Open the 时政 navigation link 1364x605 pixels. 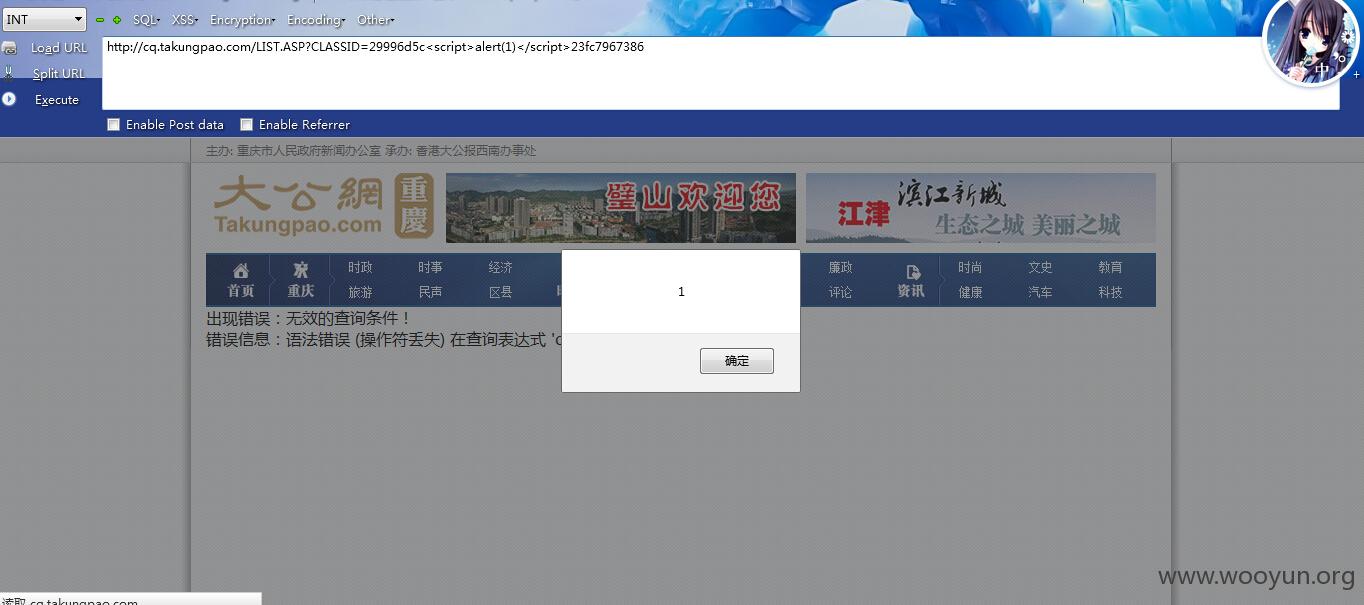(x=360, y=268)
